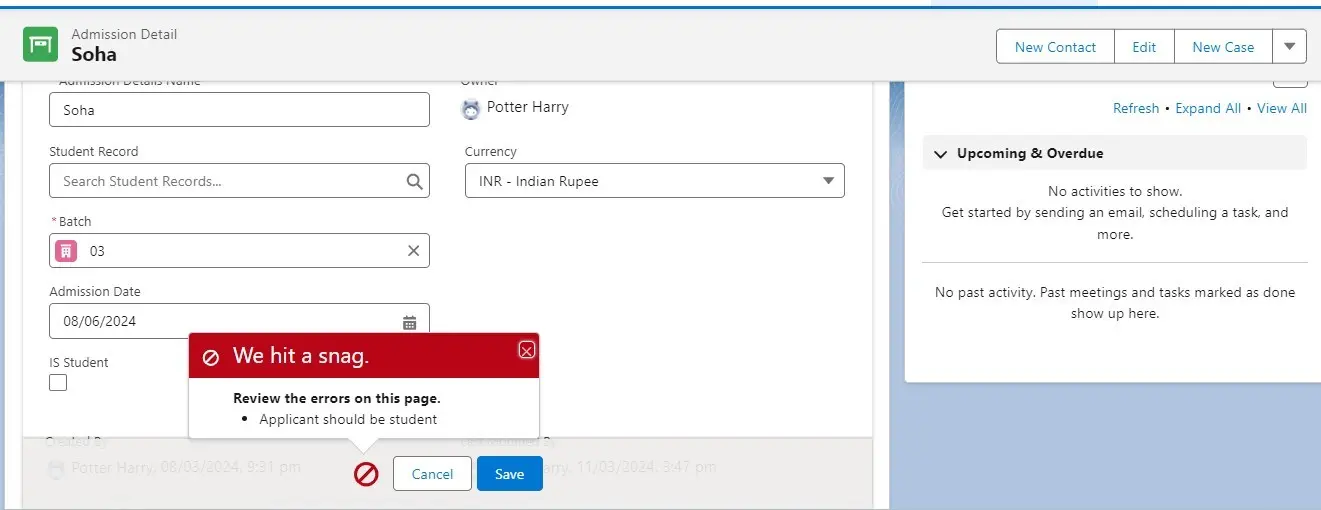Collapse the Upcoming & Overdue section

[940, 154]
